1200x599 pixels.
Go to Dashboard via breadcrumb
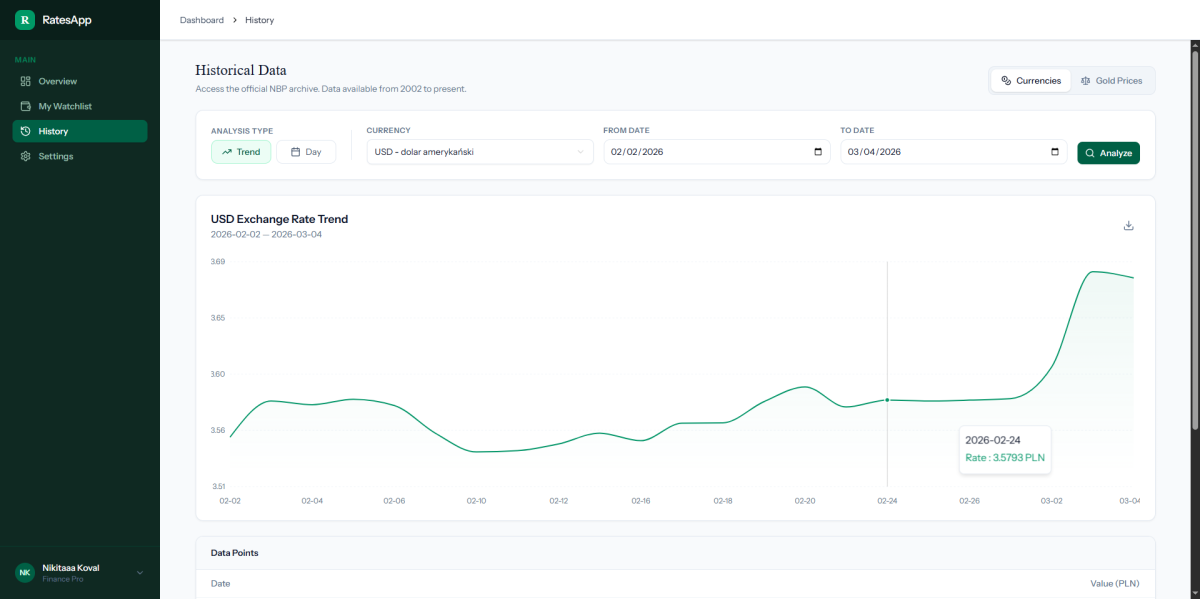(x=201, y=20)
